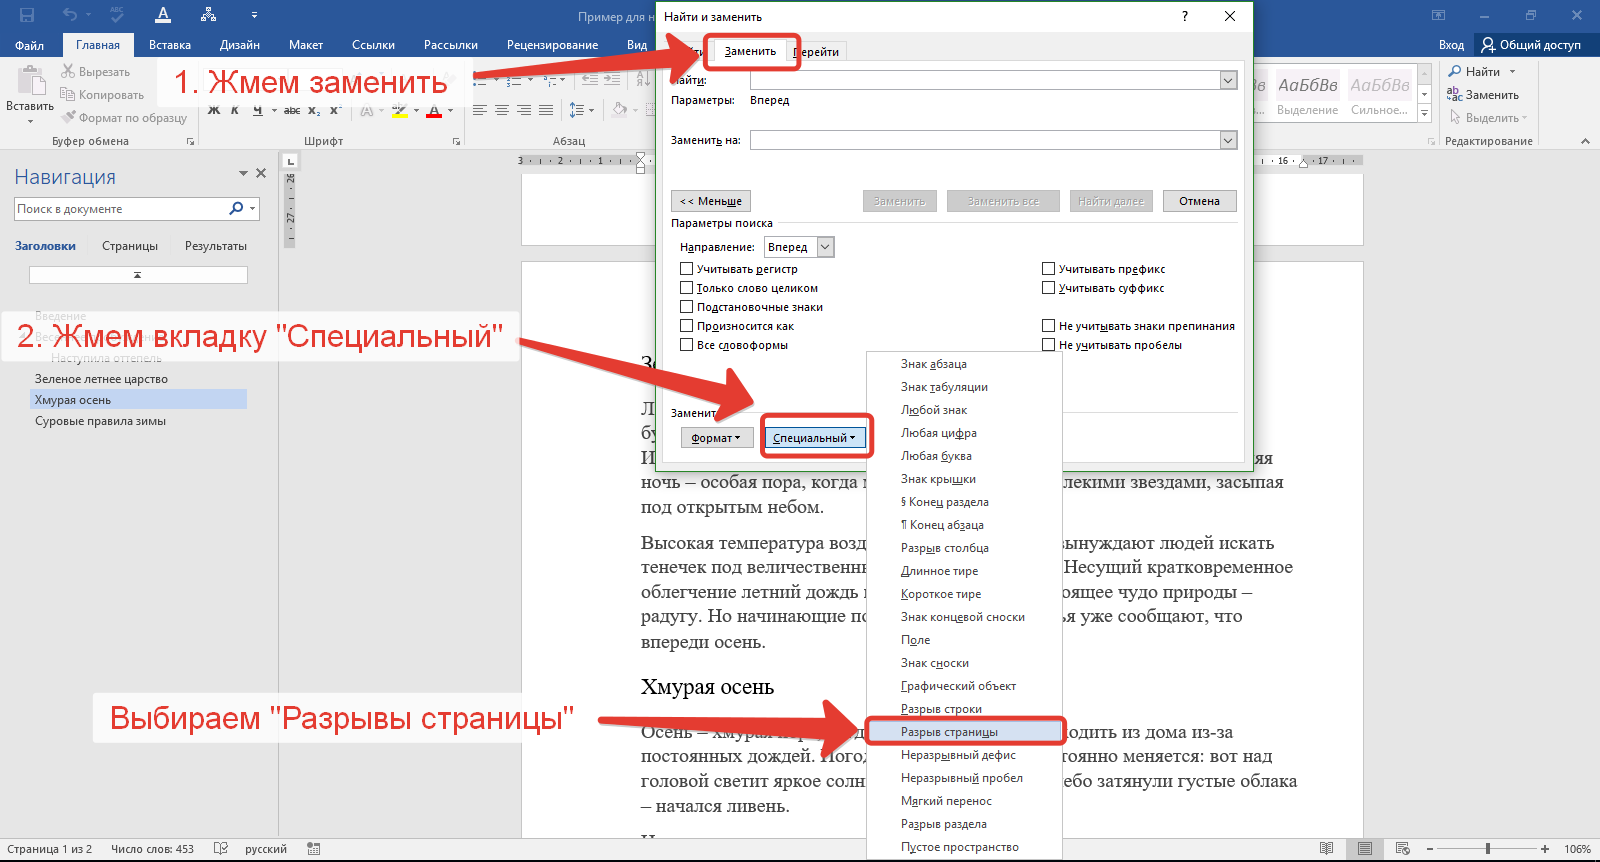Image resolution: width=1600 pixels, height=862 pixels.
Task: Toggle italic К formatting
Action: pyautogui.click(x=235, y=110)
